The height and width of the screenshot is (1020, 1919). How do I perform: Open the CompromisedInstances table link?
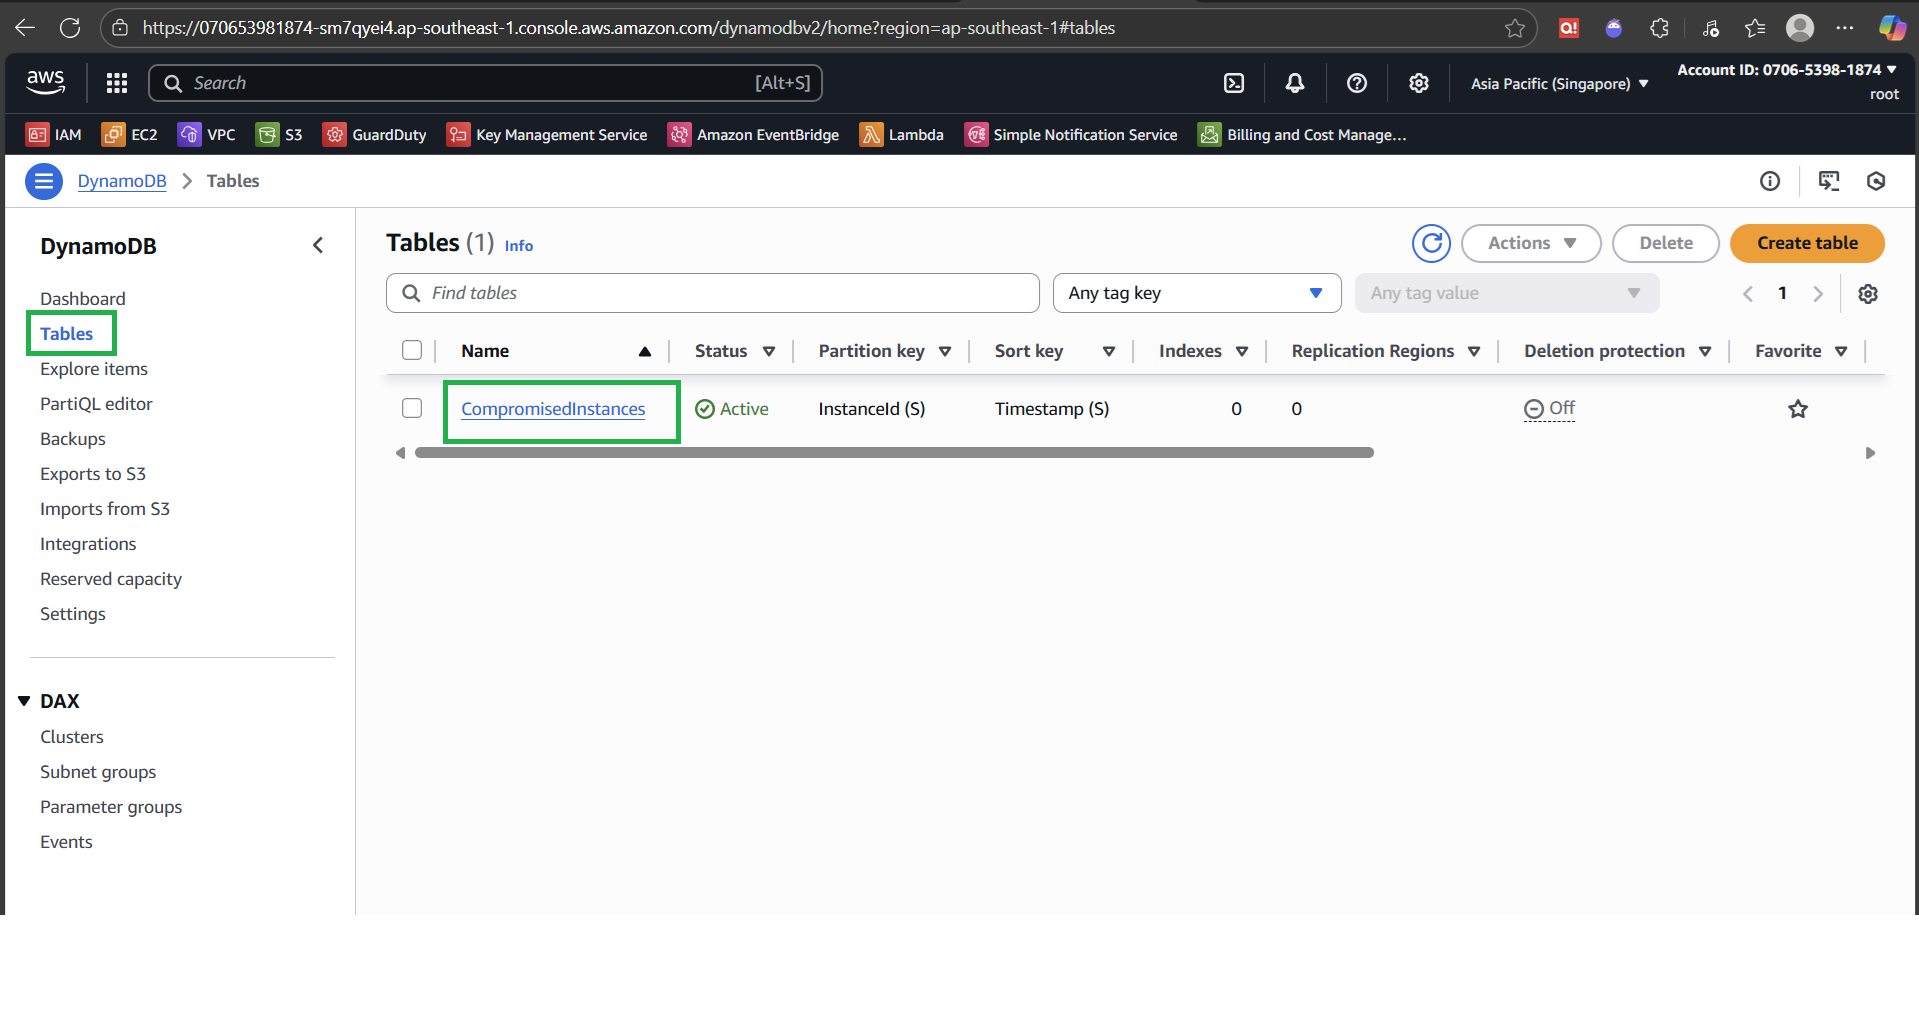(x=553, y=409)
